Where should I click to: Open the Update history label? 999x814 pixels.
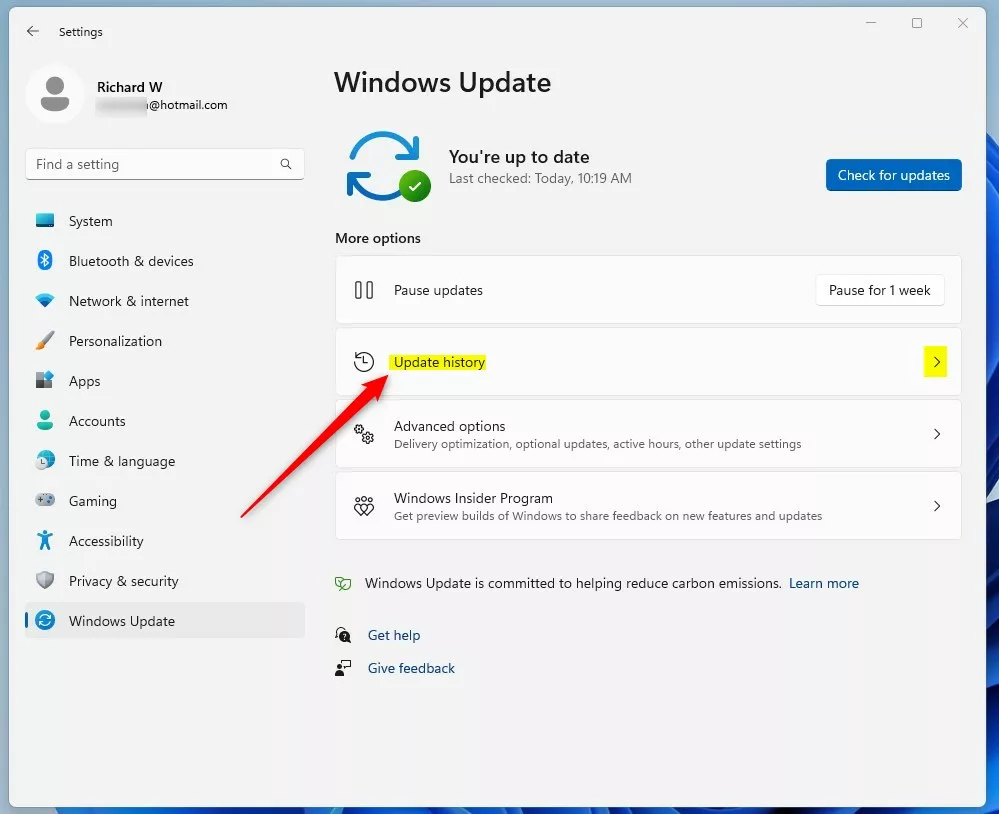point(439,362)
